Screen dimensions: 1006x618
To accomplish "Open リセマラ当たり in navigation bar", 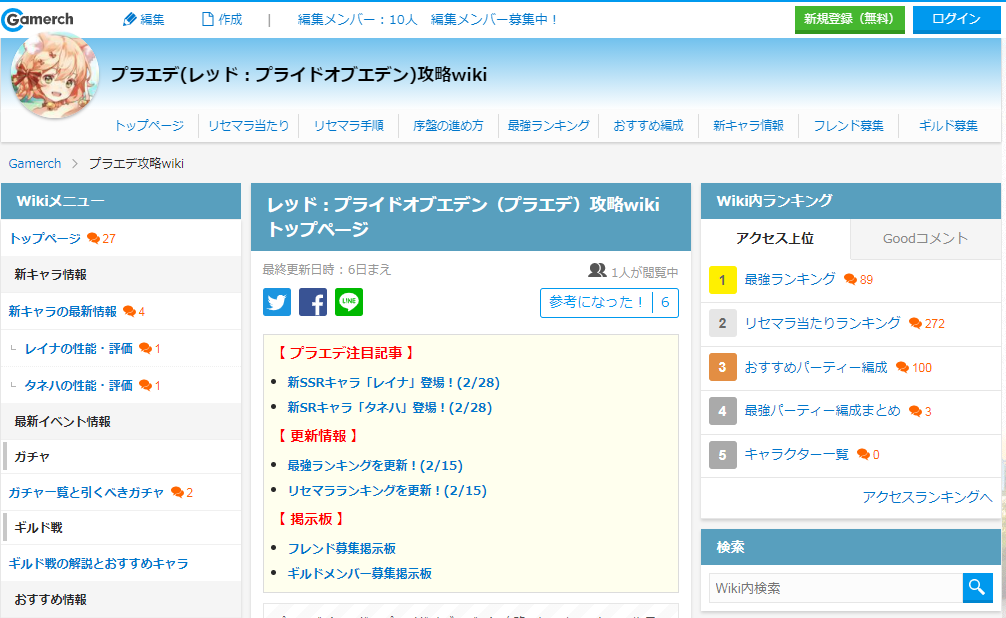I will (x=248, y=126).
